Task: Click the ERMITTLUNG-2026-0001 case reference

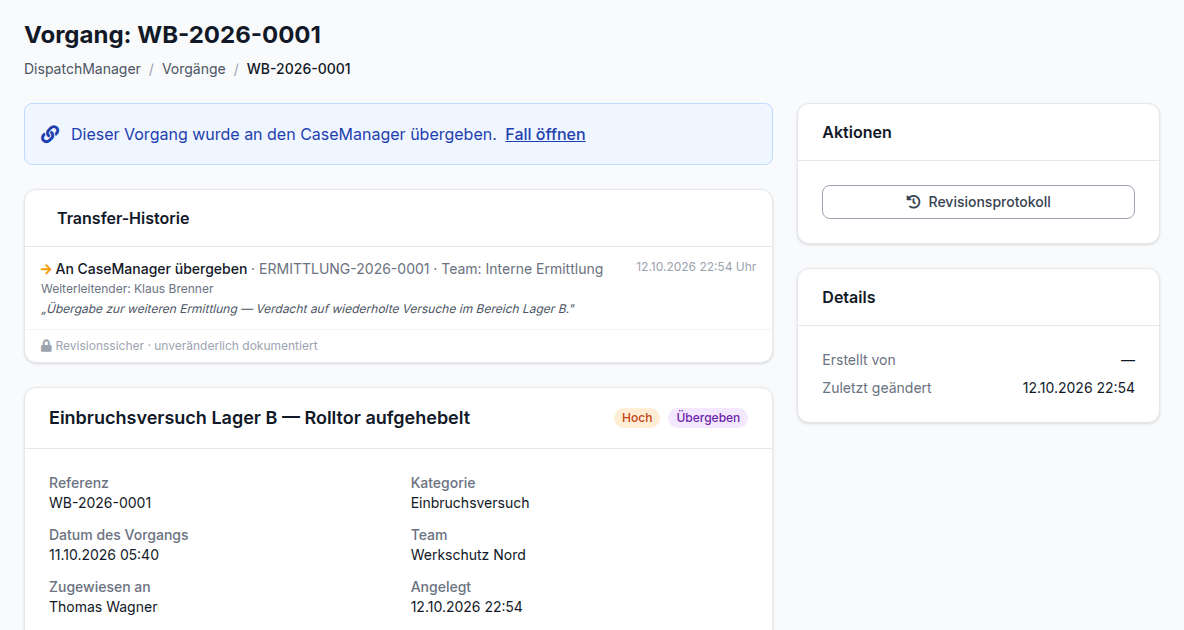Action: point(344,269)
